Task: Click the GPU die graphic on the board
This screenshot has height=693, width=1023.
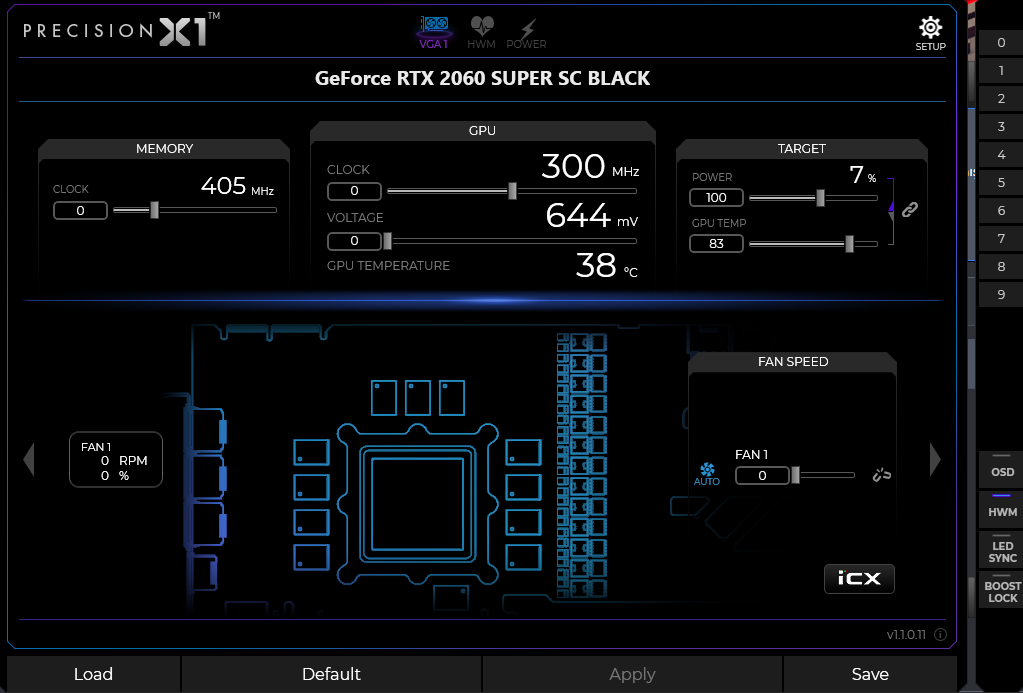Action: coord(418,504)
